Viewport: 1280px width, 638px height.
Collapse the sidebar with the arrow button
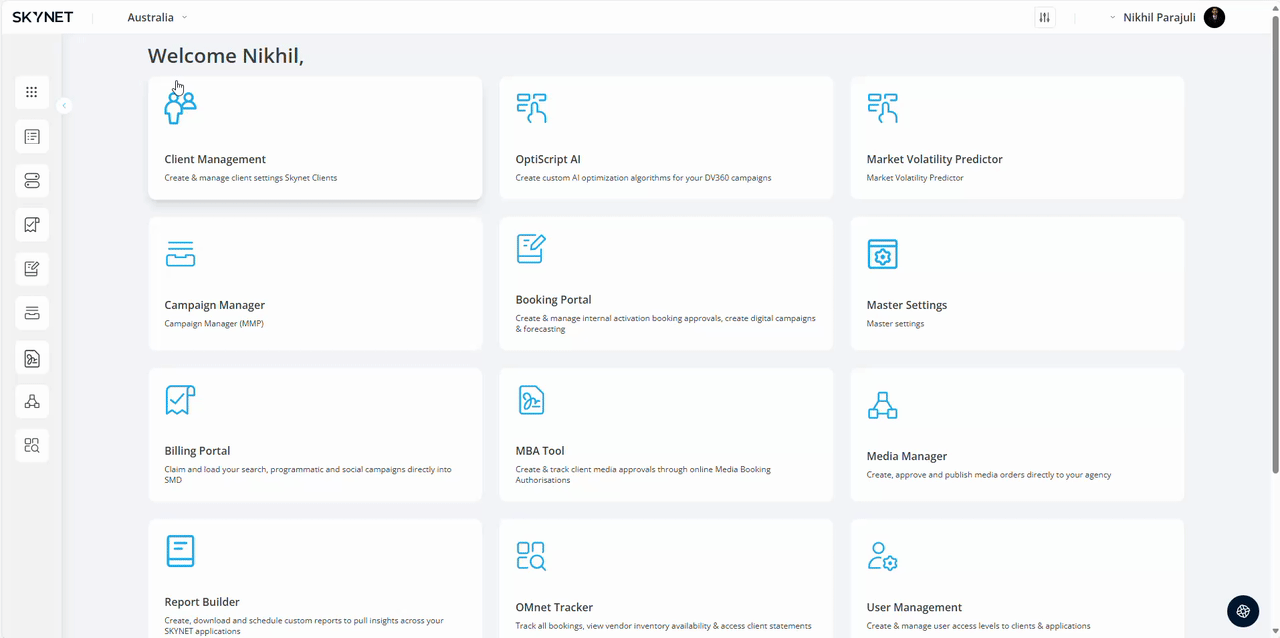coord(64,106)
